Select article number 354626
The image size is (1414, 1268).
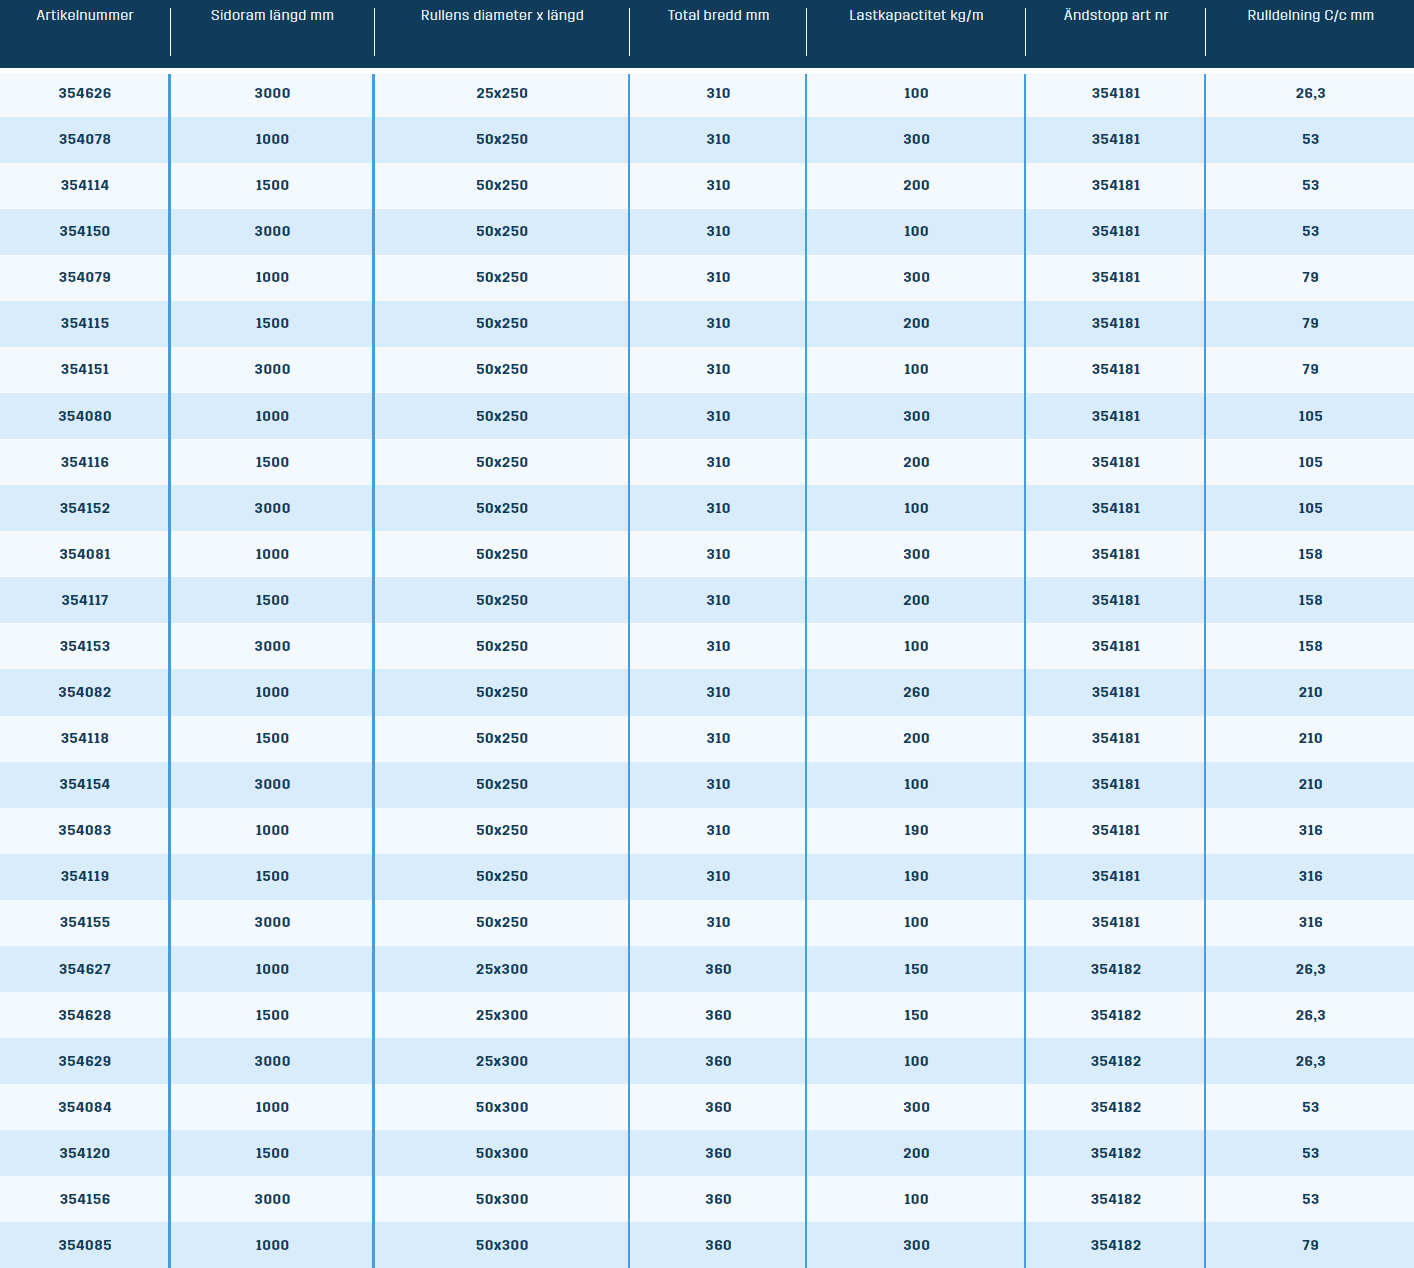[x=85, y=93]
